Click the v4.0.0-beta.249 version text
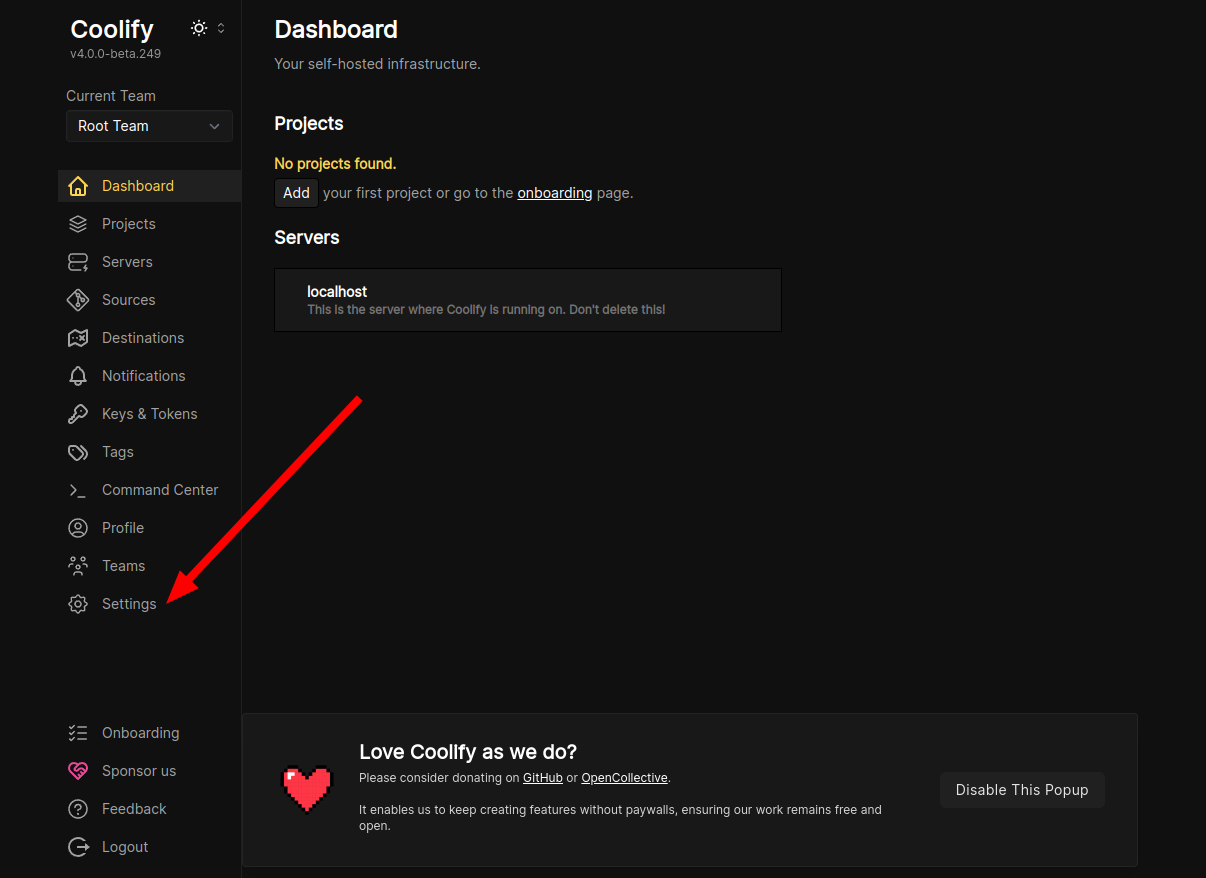Viewport: 1206px width, 878px height. pyautogui.click(x=115, y=54)
